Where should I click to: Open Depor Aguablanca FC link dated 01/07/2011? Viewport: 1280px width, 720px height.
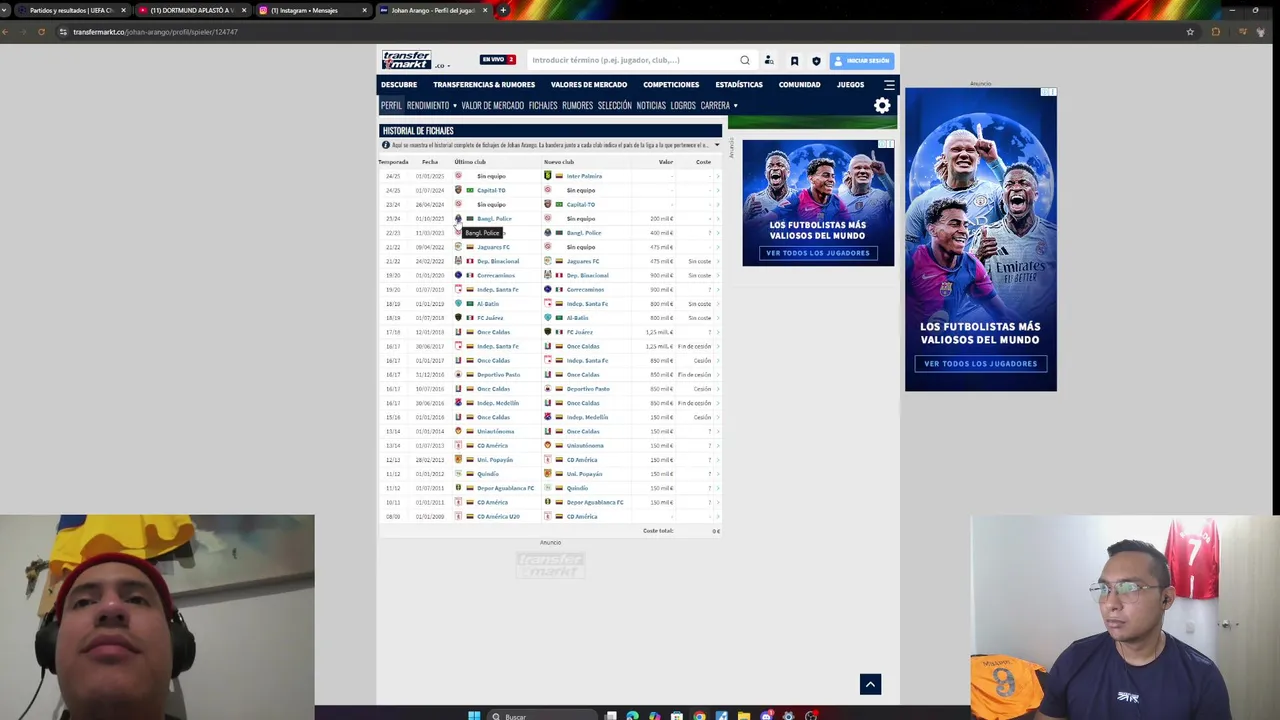[x=505, y=488]
